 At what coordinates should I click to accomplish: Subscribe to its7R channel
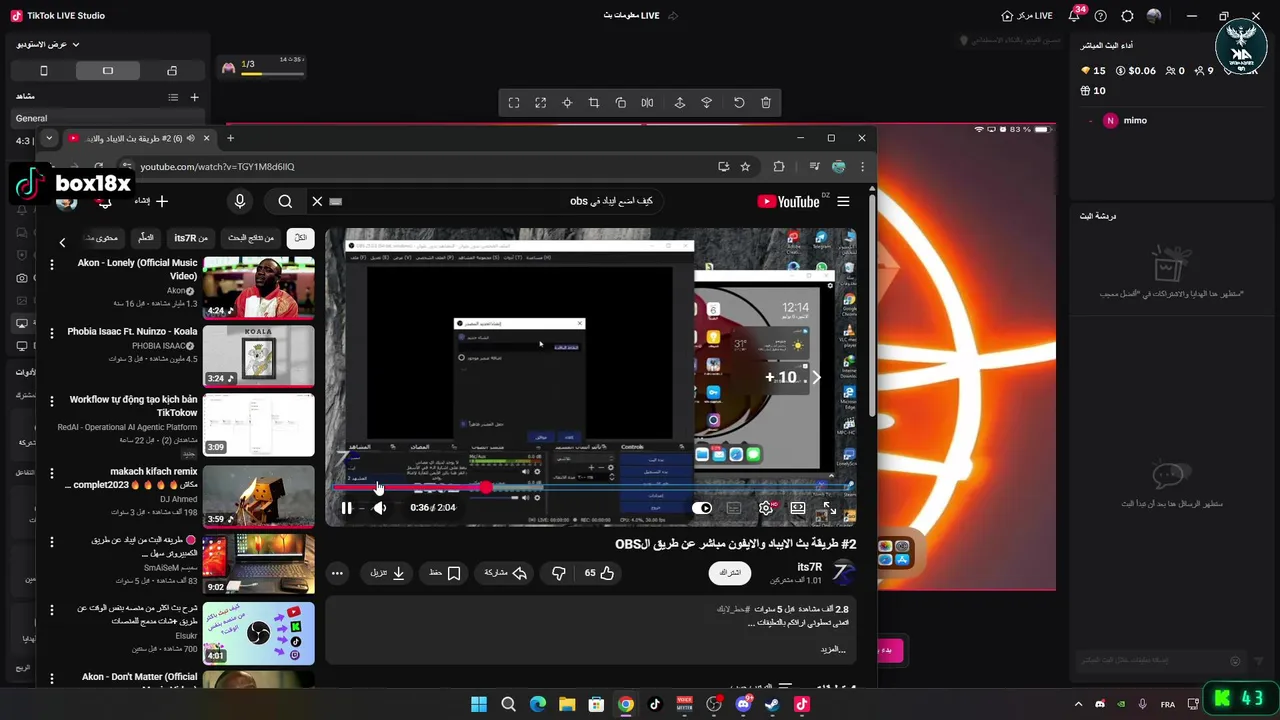tap(731, 573)
